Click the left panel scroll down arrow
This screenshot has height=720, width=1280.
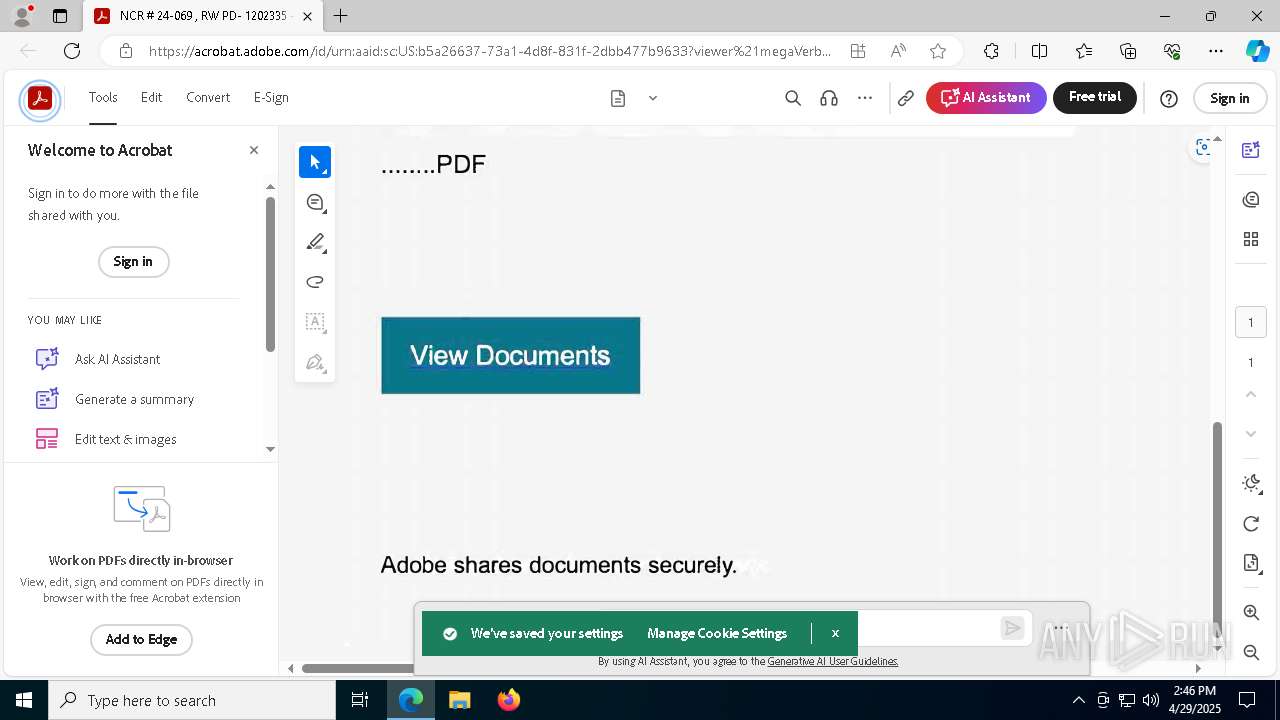coord(270,449)
